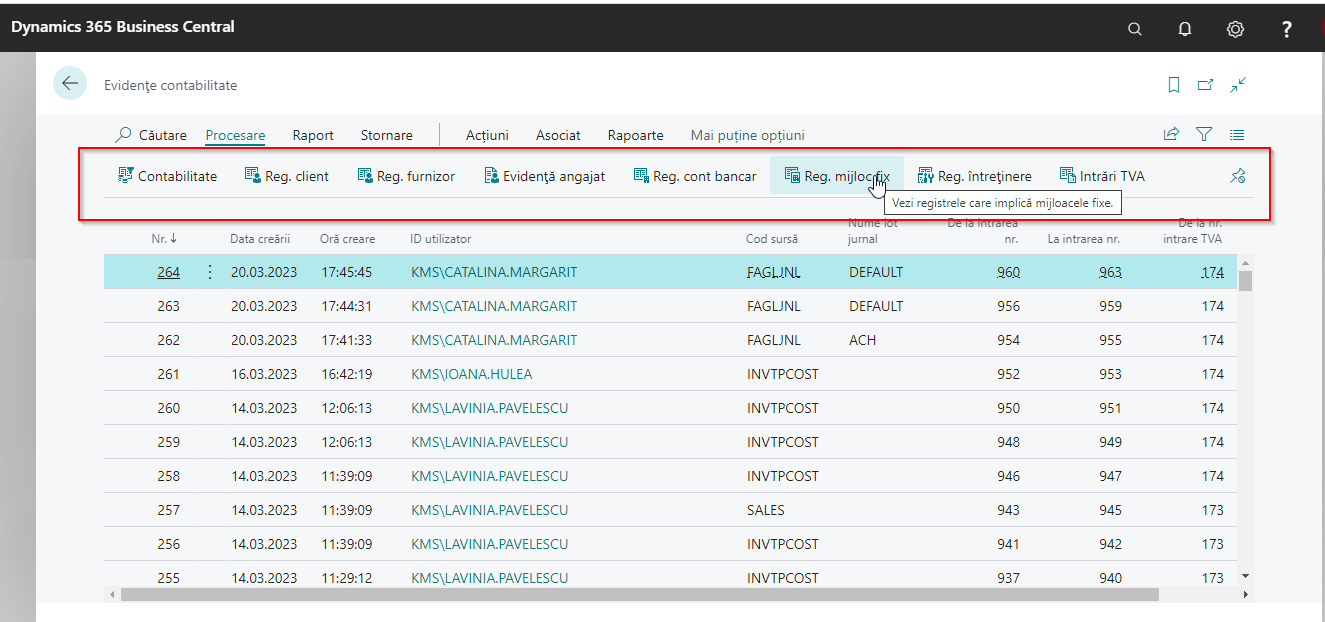The height and width of the screenshot is (622, 1325).
Task: Click the ID utilizator column header
Action: click(x=440, y=239)
